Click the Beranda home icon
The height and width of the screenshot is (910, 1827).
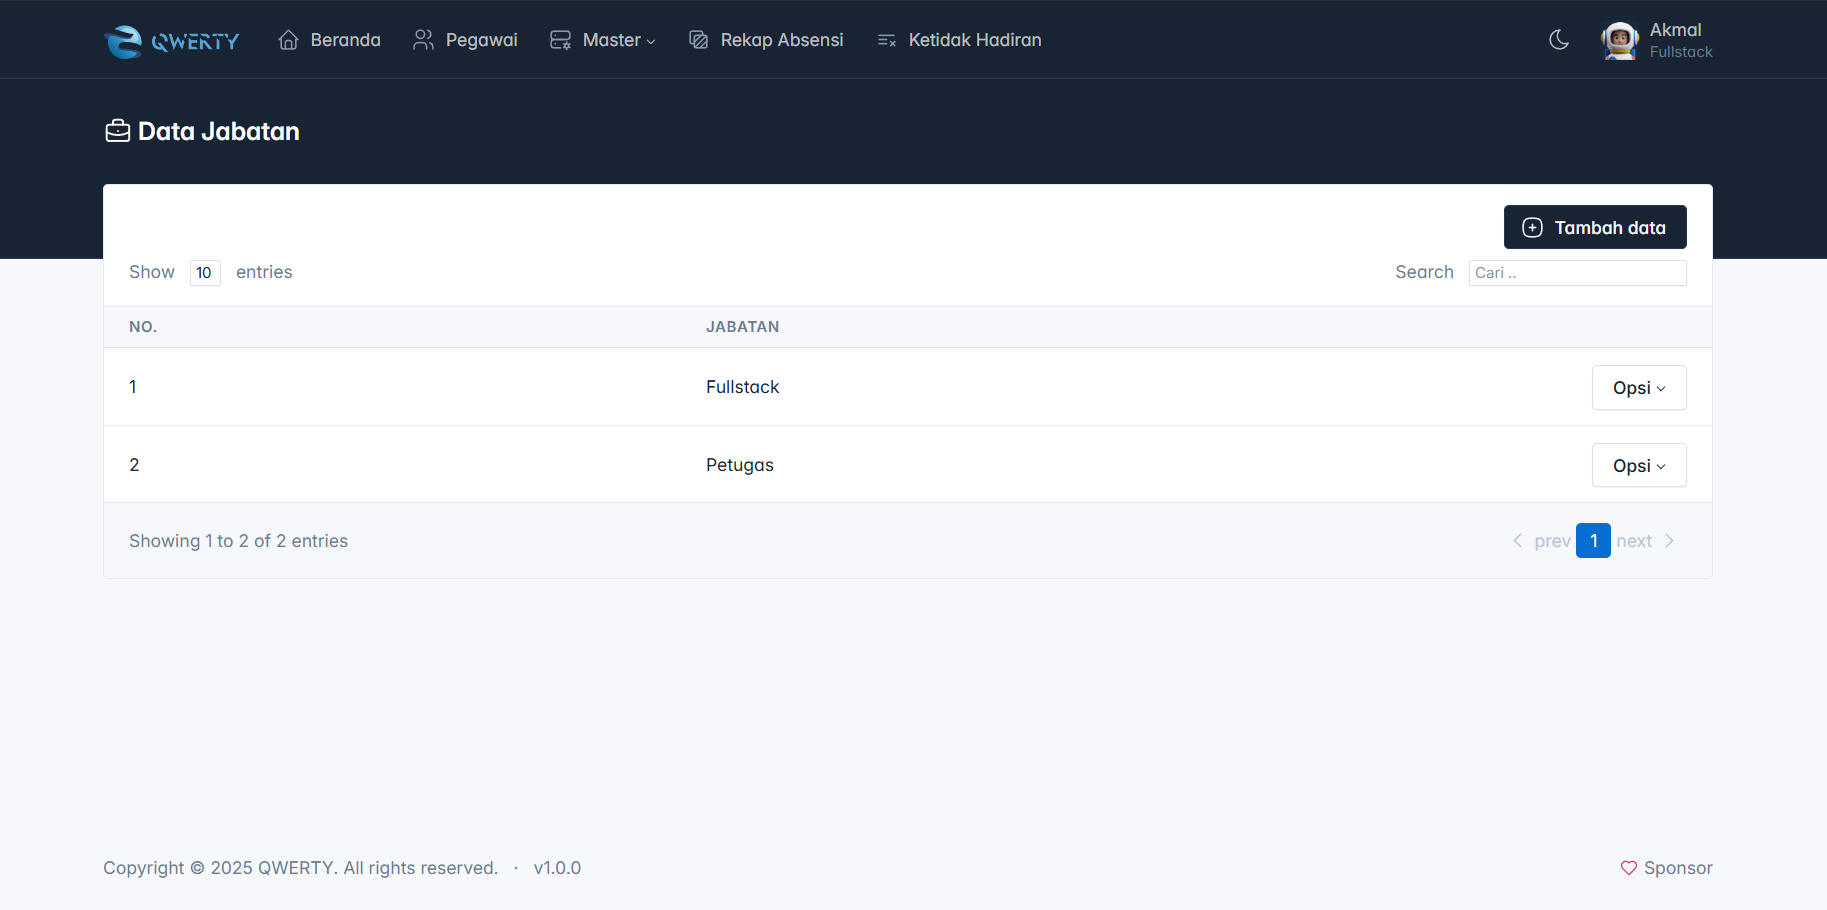[289, 40]
